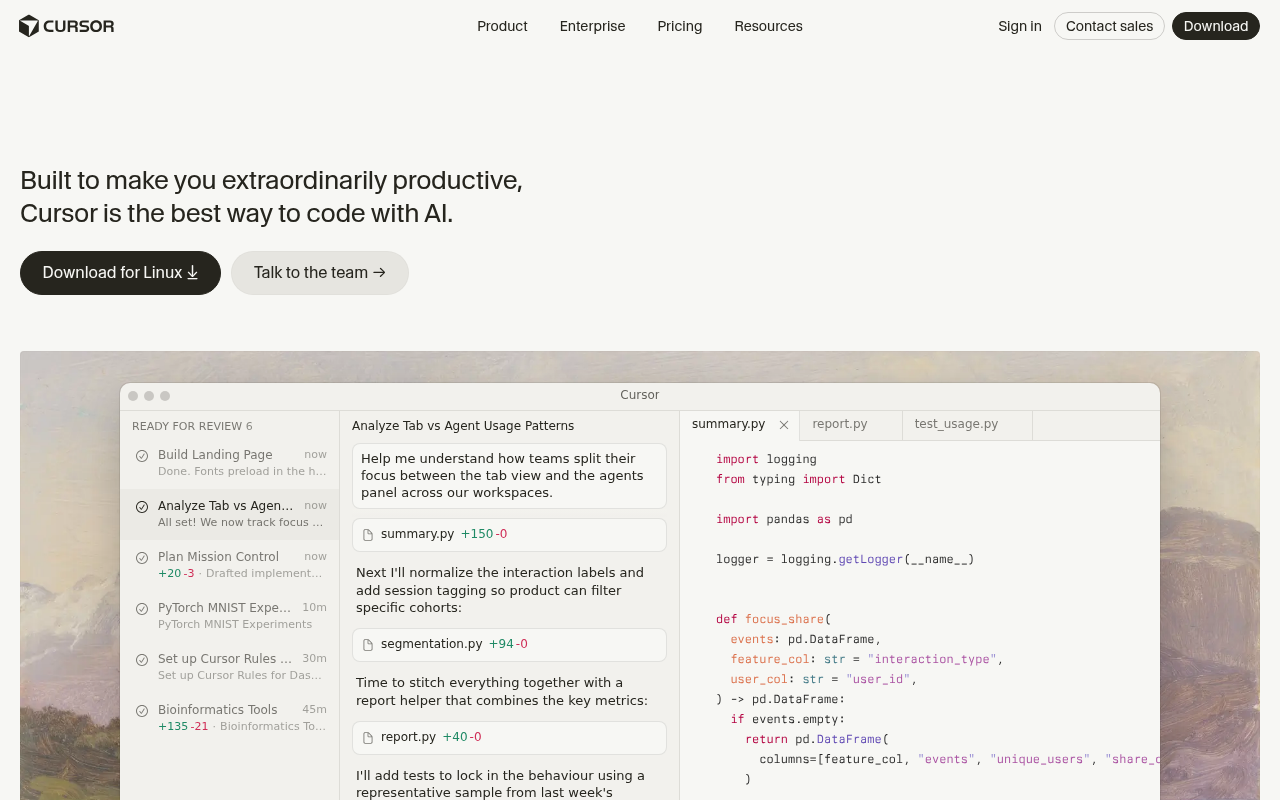Screen dimensions: 1280x800
Task: Click the check icon beside PyTorch MNIST Experiments
Action: tap(141, 610)
